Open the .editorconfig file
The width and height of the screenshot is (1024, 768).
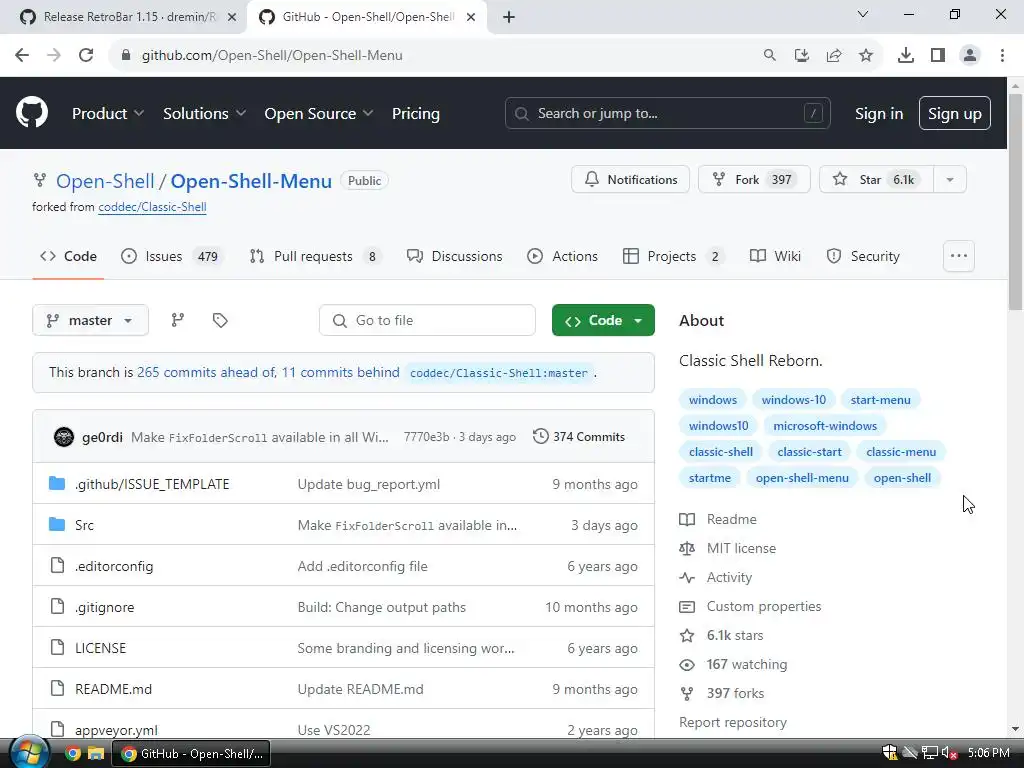click(114, 566)
